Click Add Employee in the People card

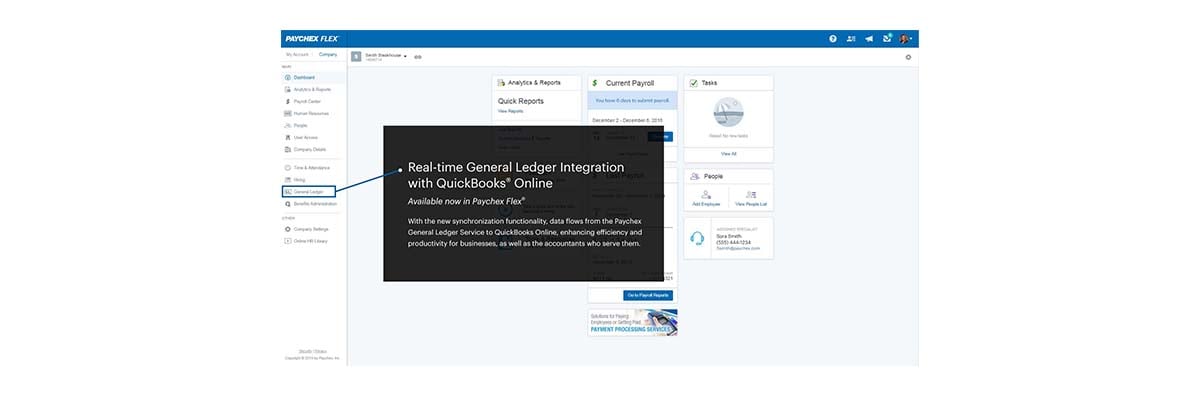pos(706,199)
